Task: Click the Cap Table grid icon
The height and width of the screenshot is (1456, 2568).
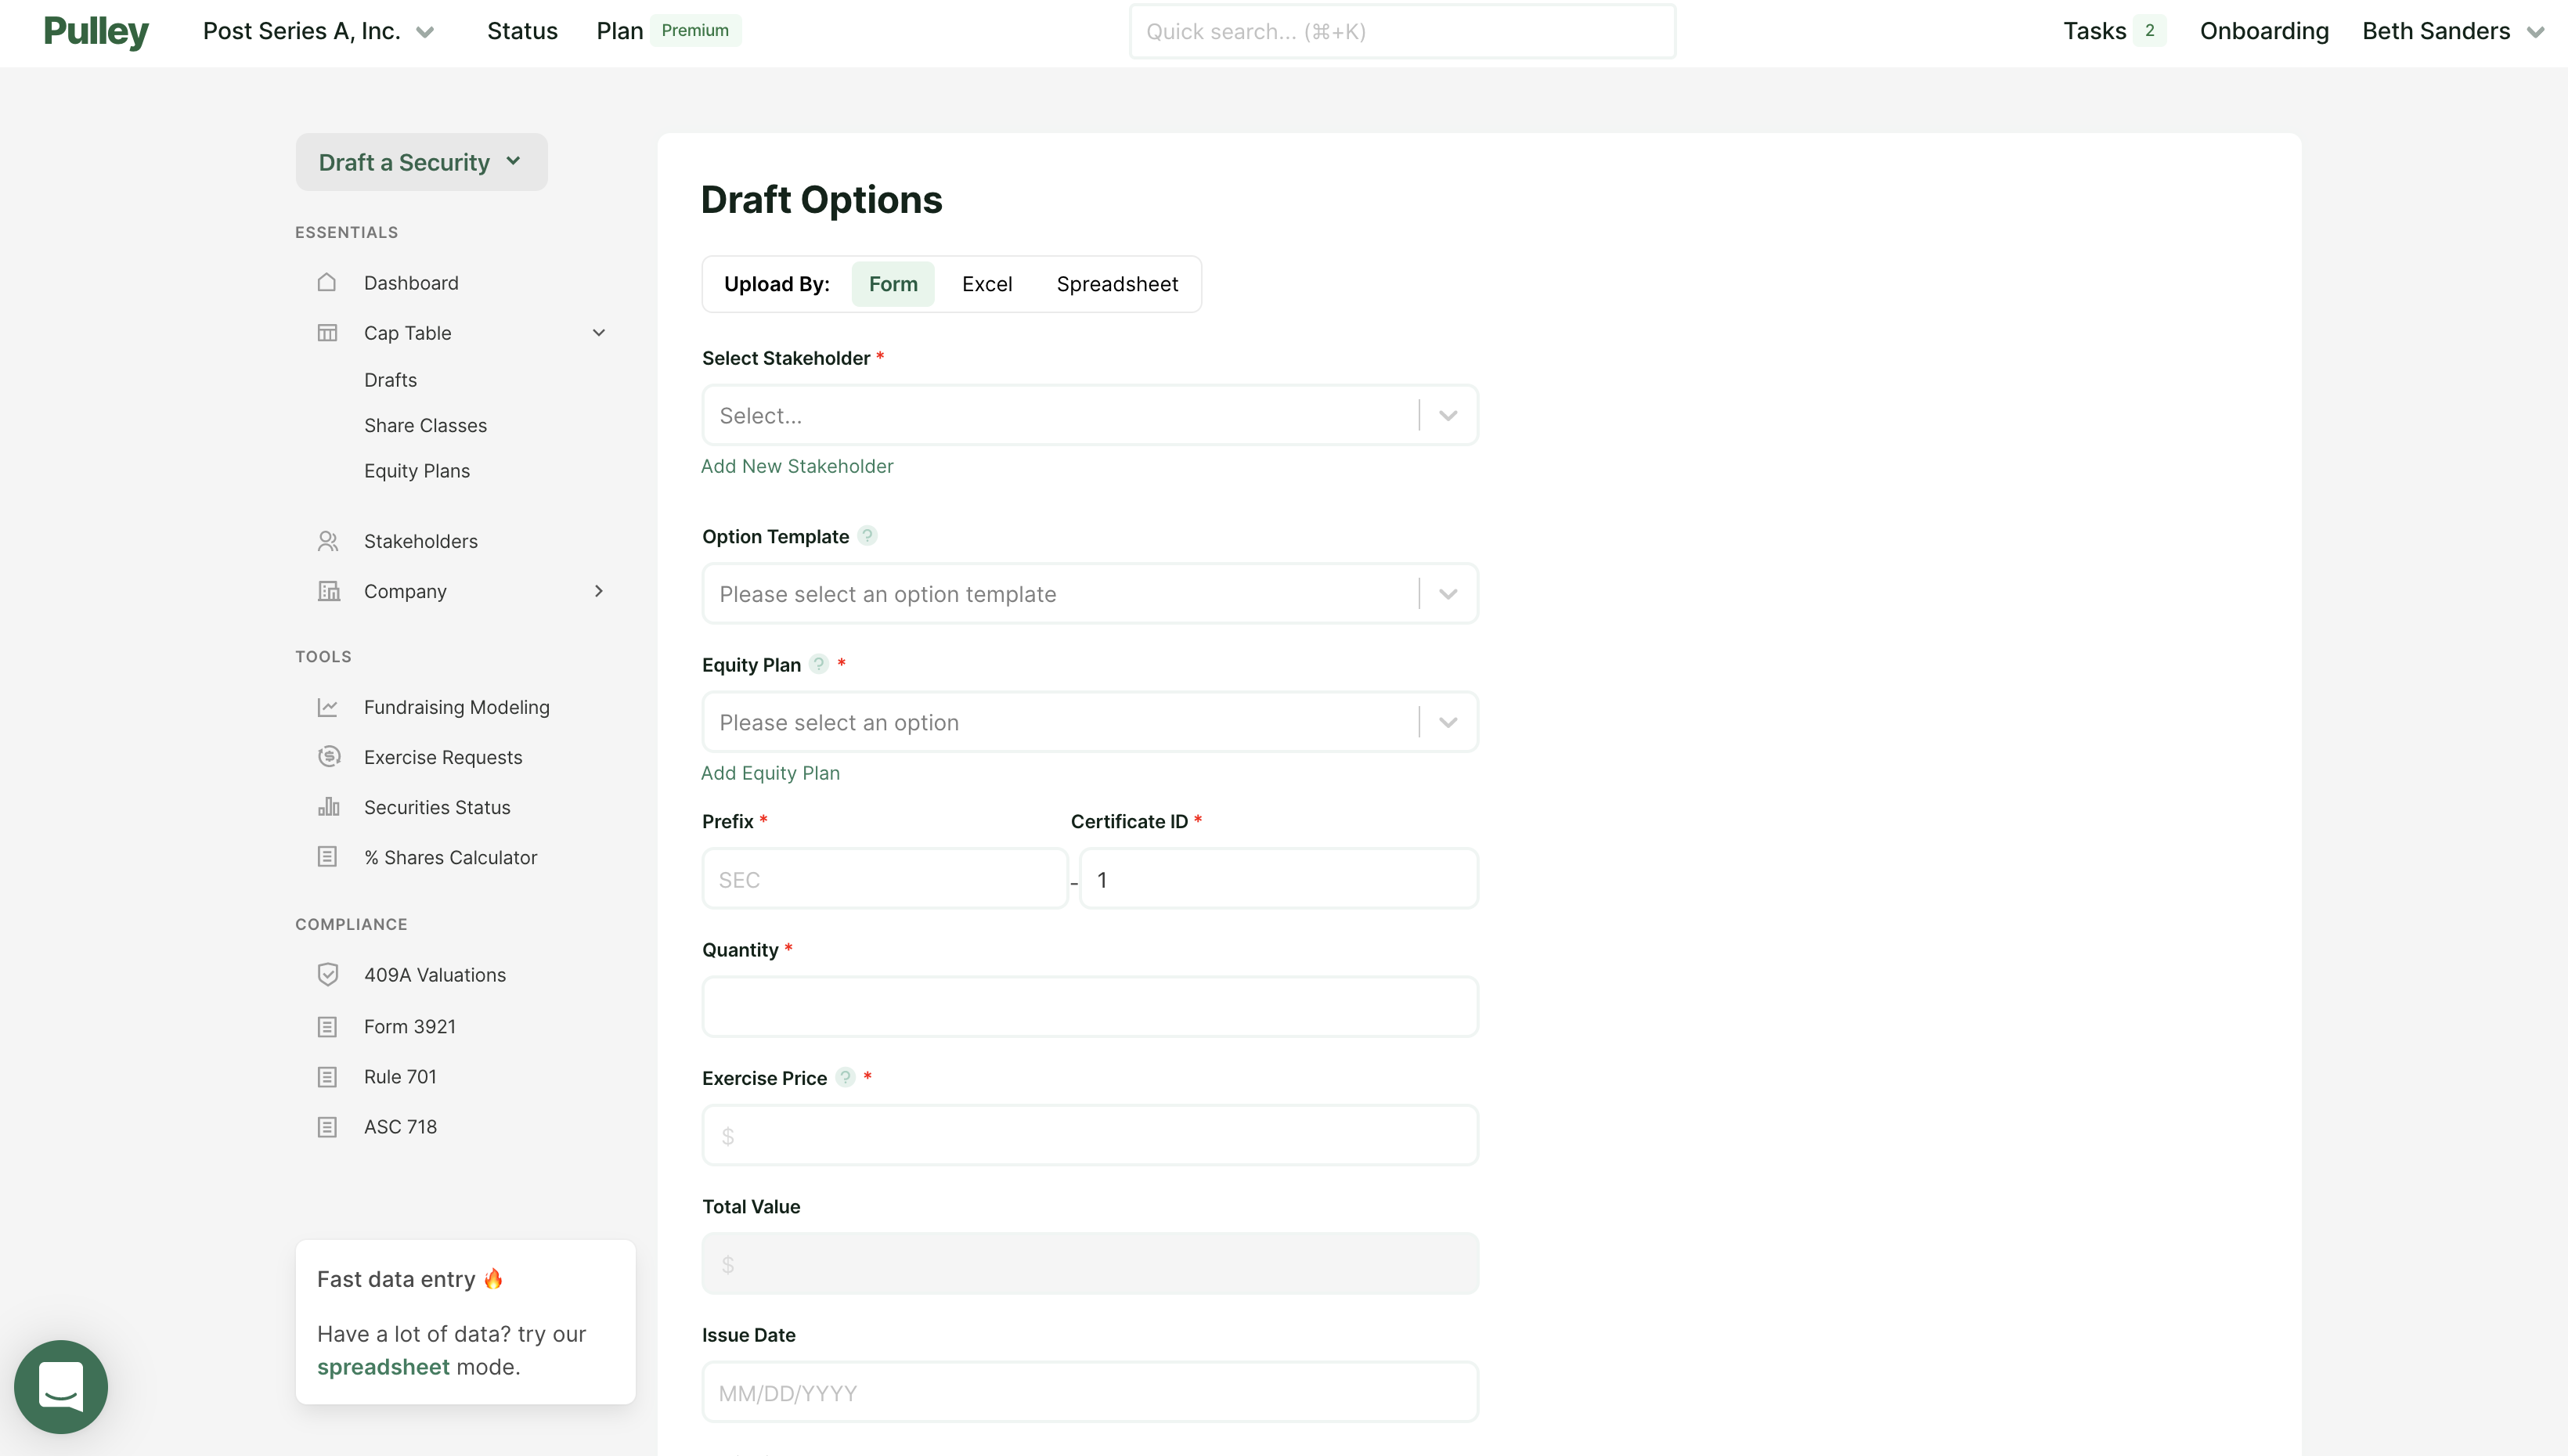Action: 330,332
